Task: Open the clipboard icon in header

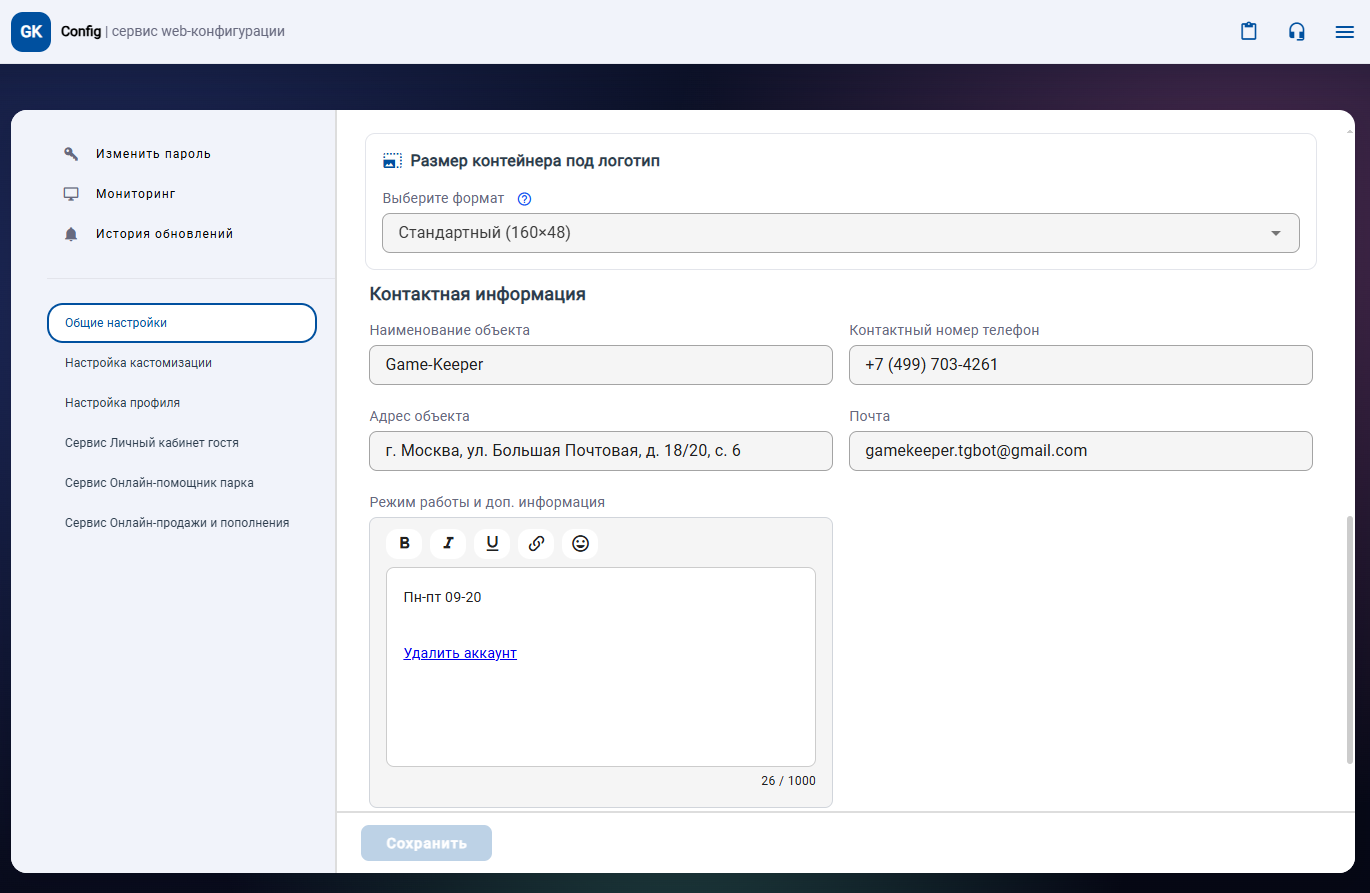Action: pyautogui.click(x=1248, y=32)
